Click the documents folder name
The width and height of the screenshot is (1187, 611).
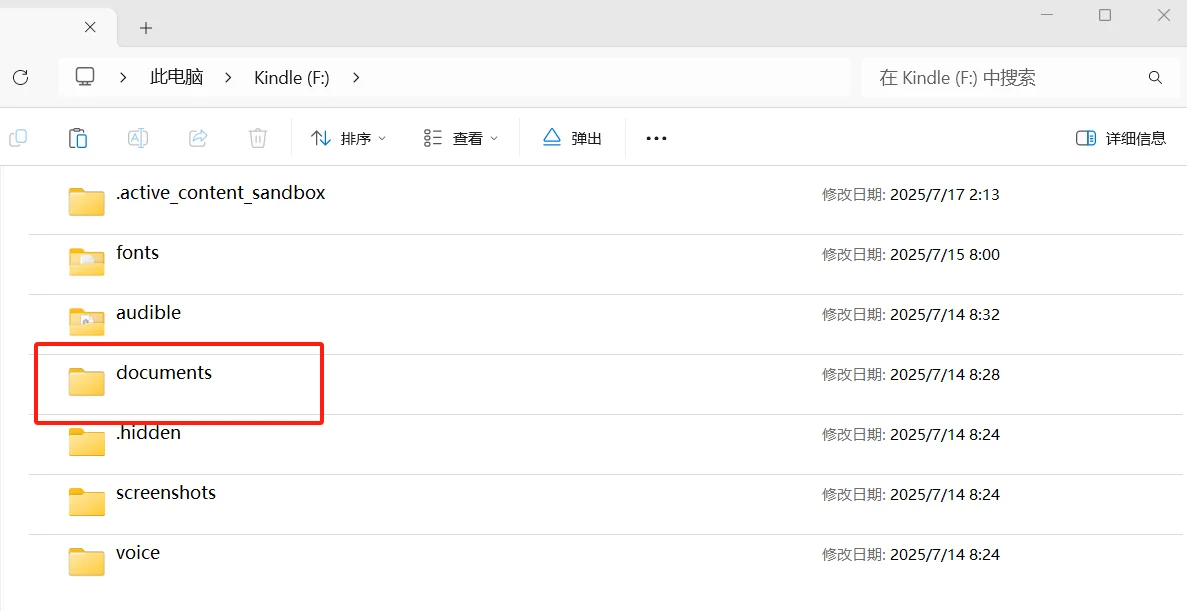click(164, 373)
